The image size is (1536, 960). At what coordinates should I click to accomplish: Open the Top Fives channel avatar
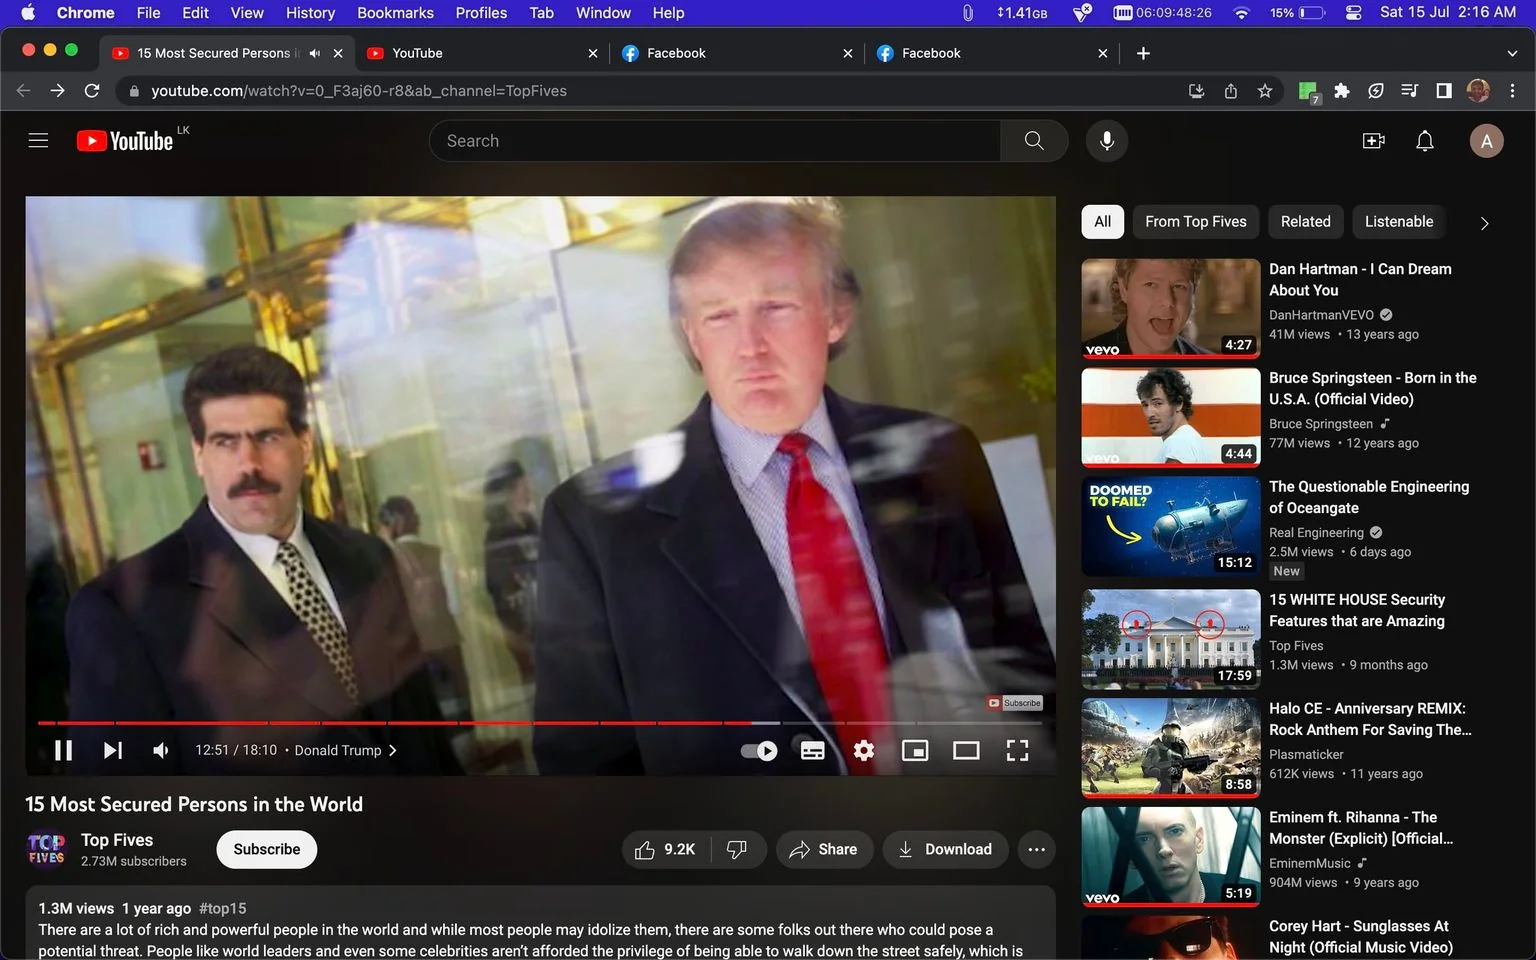point(46,849)
